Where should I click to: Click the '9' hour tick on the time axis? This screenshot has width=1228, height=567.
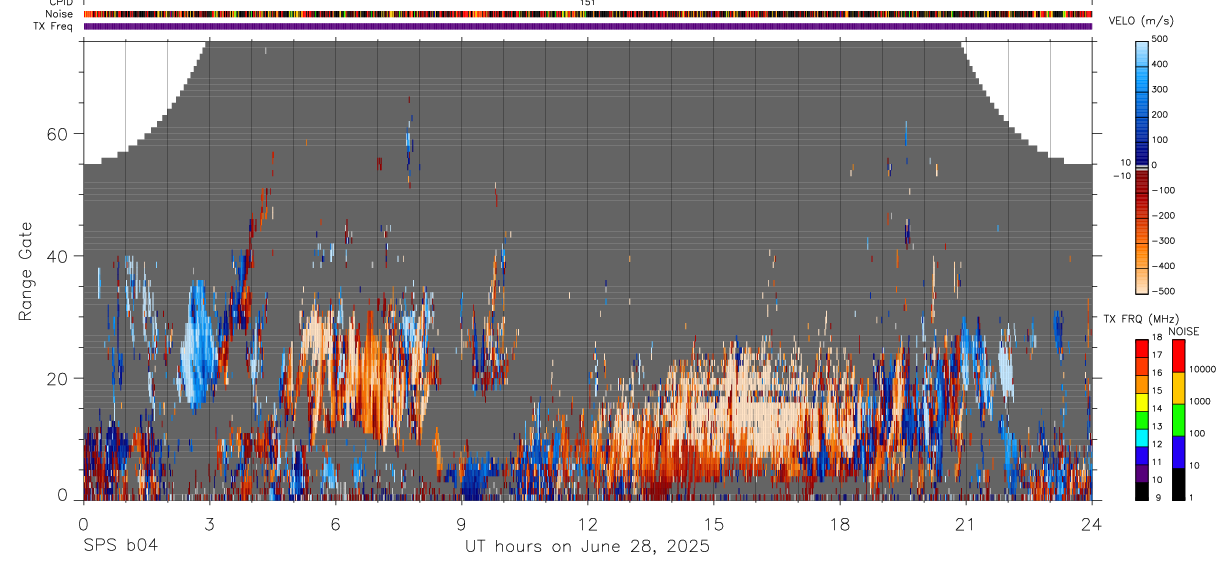click(461, 523)
